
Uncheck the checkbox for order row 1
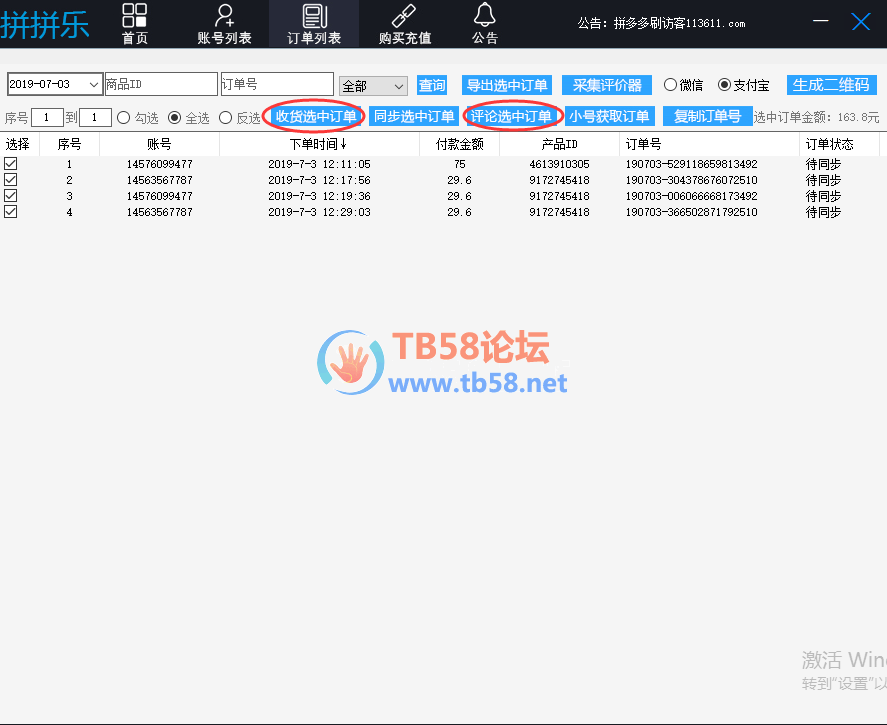coord(11,163)
